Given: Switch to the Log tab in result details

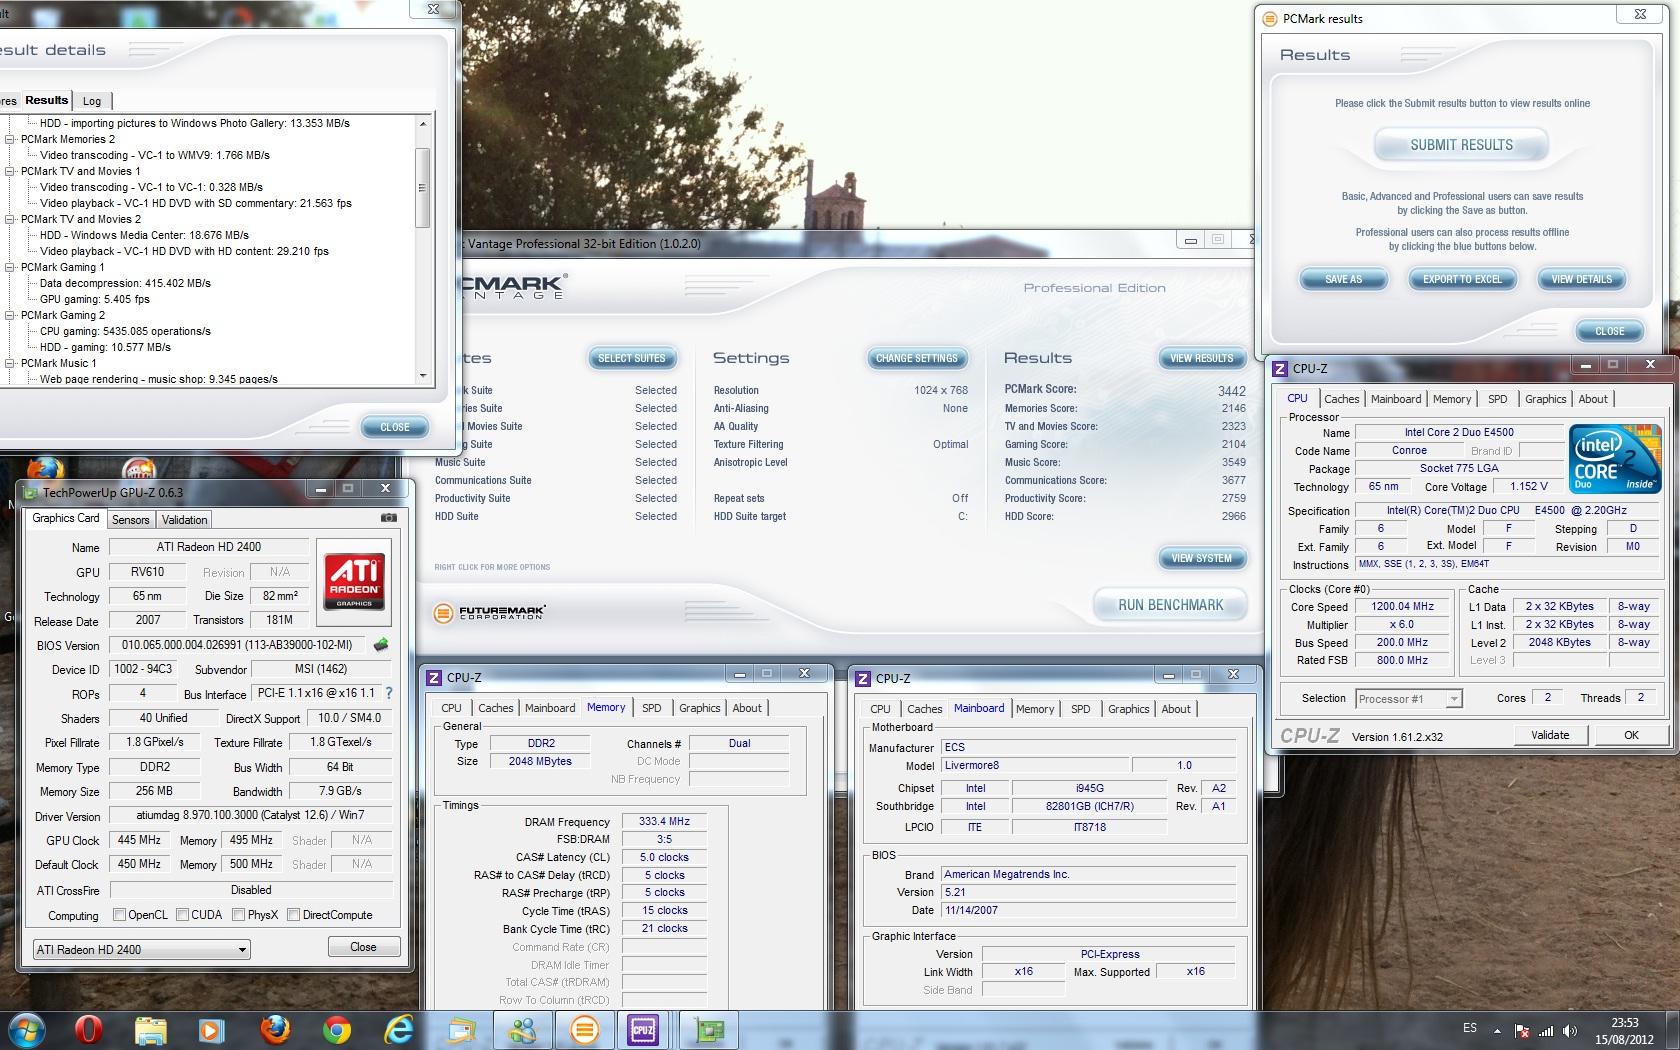Looking at the screenshot, I should point(92,101).
